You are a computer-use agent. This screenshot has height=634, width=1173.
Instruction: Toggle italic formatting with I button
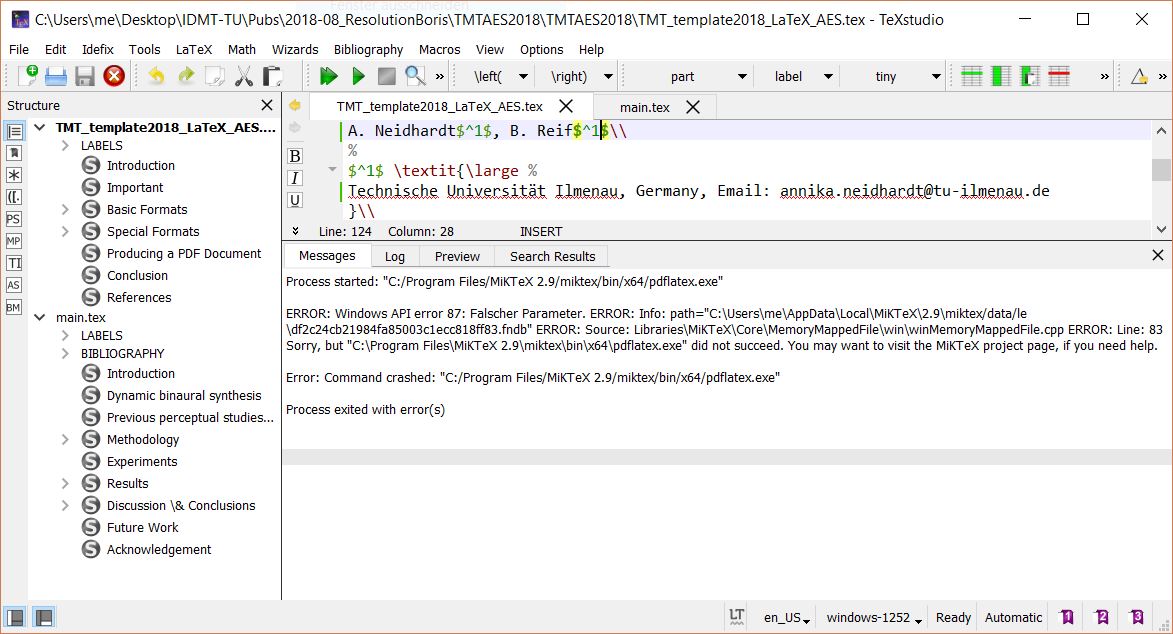pos(293,178)
